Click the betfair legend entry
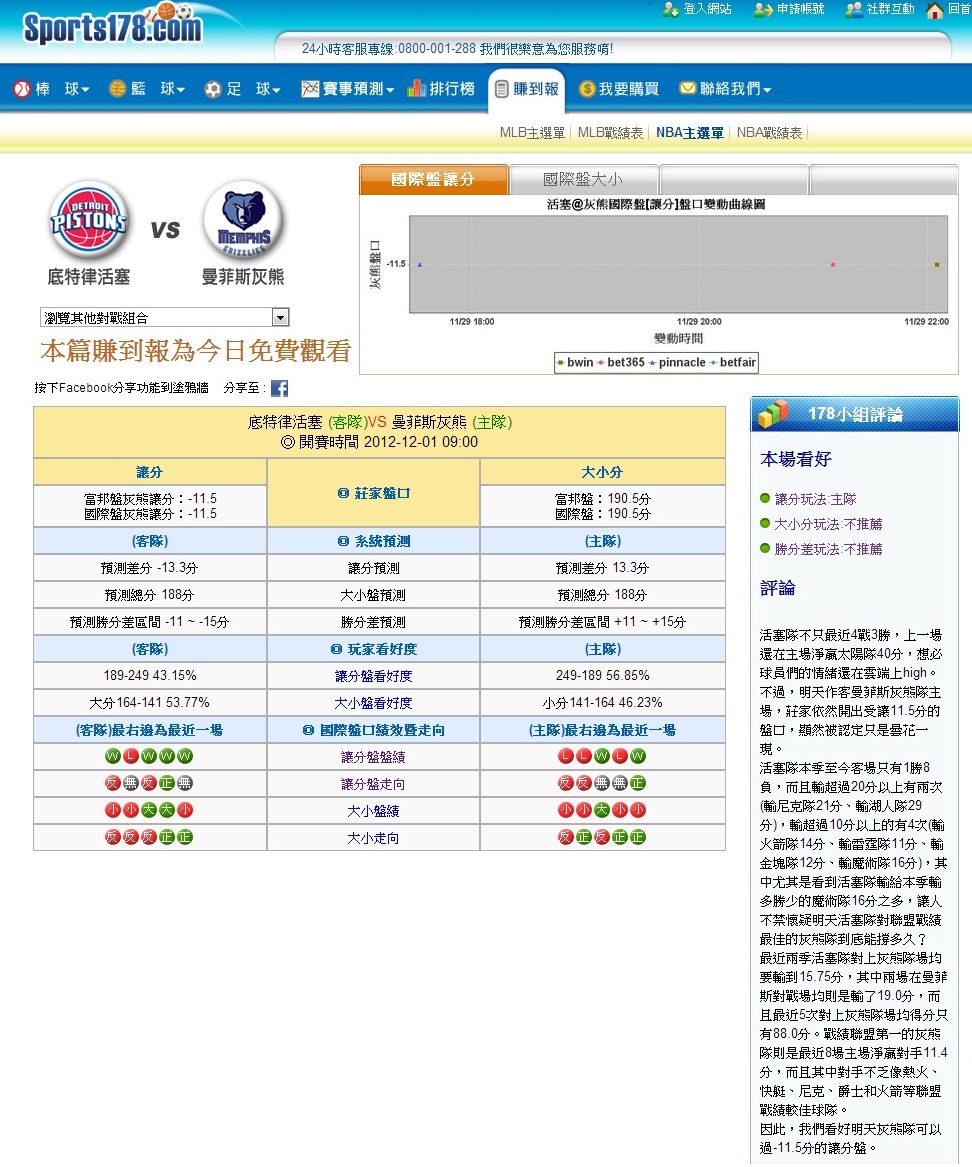Viewport: 972px width, 1167px height. [x=732, y=362]
